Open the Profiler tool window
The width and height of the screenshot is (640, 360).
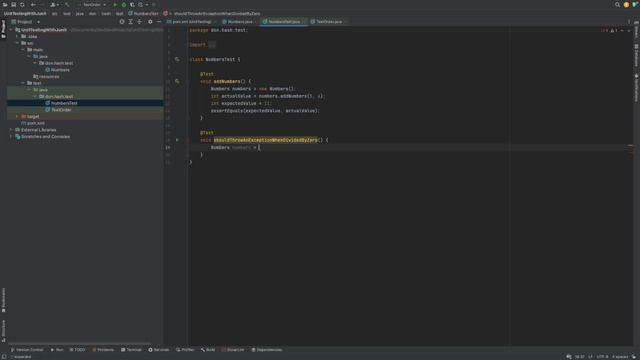point(185,350)
